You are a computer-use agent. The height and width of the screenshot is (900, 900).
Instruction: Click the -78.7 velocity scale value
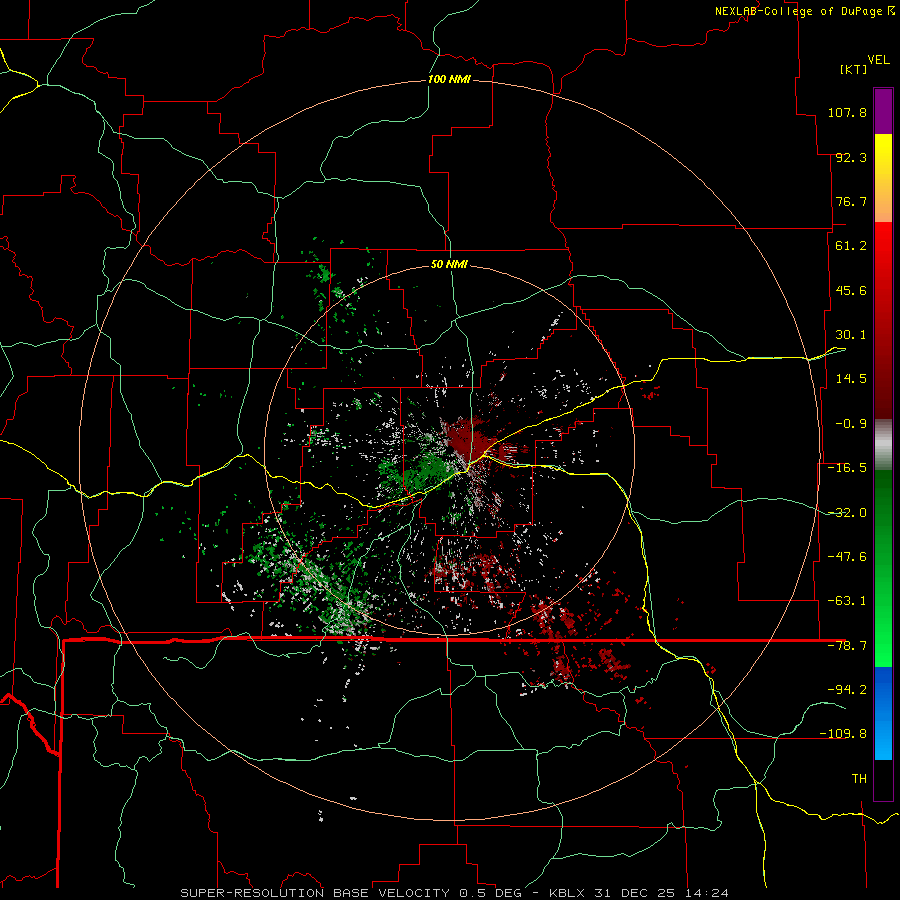847,646
